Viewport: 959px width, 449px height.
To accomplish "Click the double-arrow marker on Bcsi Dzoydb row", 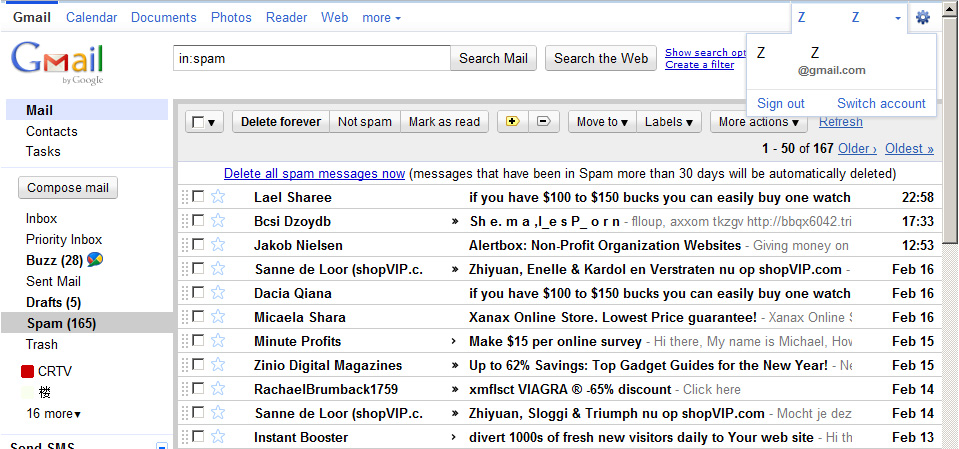I will 454,221.
